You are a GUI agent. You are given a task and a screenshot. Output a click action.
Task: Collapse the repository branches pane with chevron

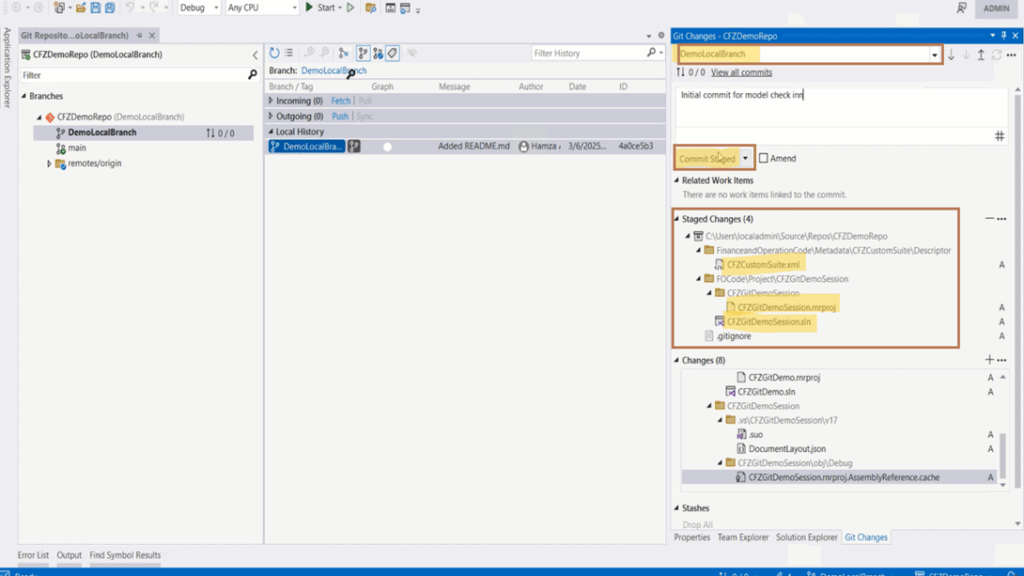255,55
